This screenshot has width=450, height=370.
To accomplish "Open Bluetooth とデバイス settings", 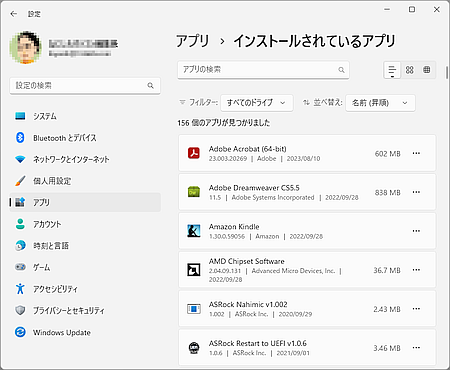I will point(85,138).
